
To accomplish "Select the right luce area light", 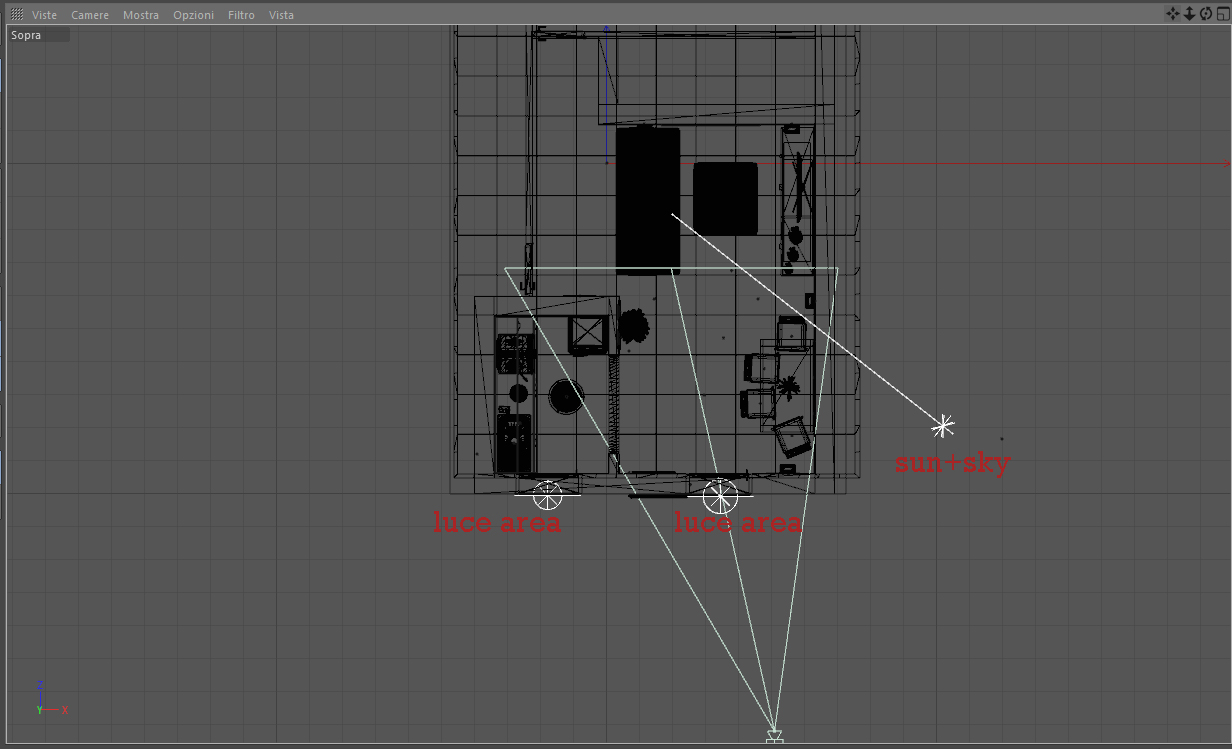I will pyautogui.click(x=720, y=496).
